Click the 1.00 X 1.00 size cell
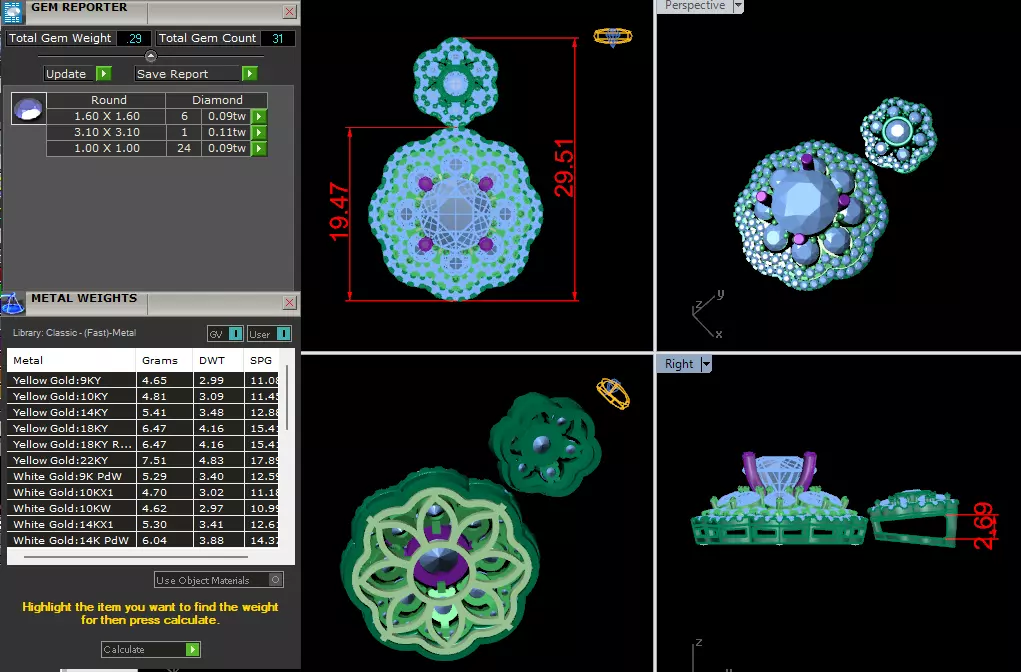This screenshot has height=672, width=1021. (x=106, y=148)
